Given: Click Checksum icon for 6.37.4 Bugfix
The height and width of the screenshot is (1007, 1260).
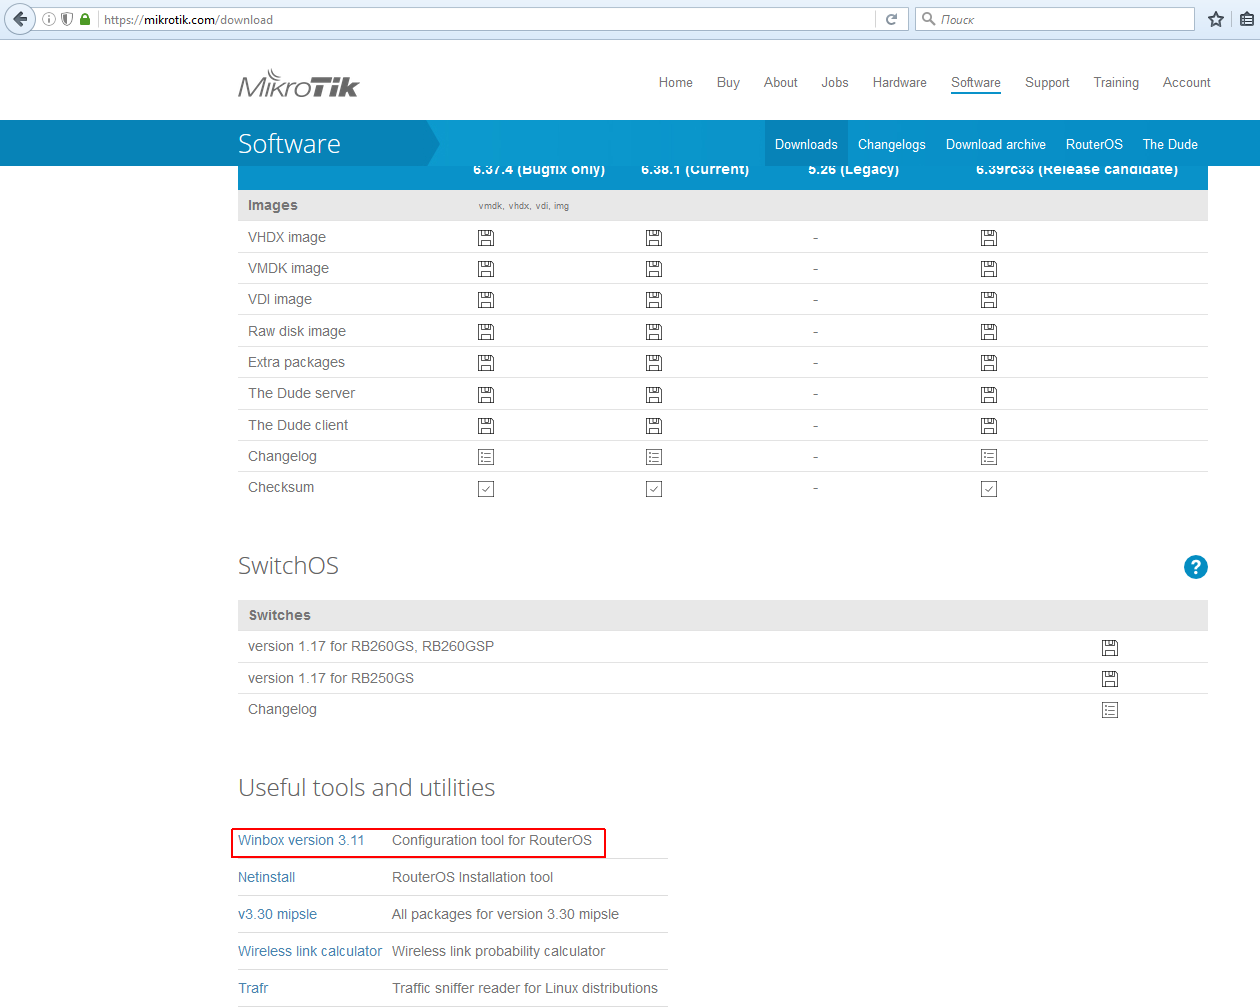Looking at the screenshot, I should [486, 489].
